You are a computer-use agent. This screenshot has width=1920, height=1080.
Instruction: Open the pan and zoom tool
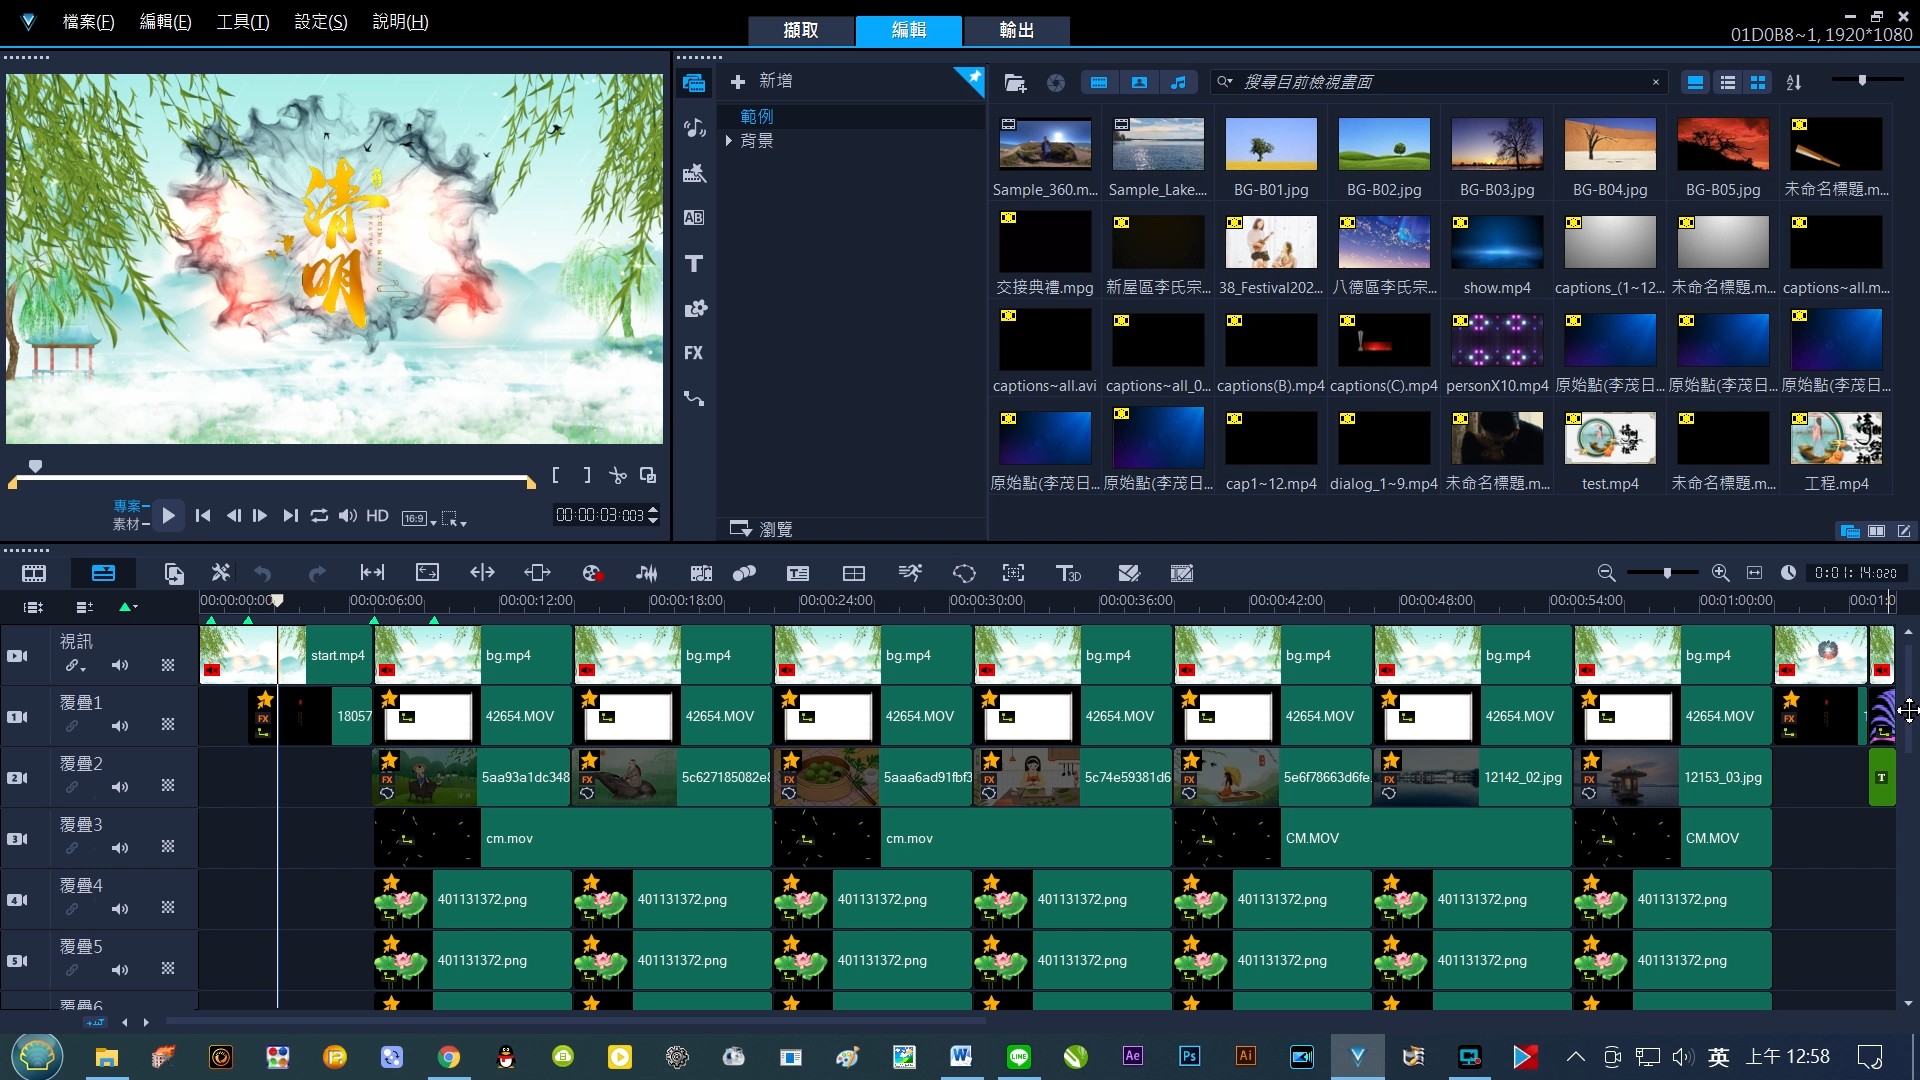(x=1013, y=573)
